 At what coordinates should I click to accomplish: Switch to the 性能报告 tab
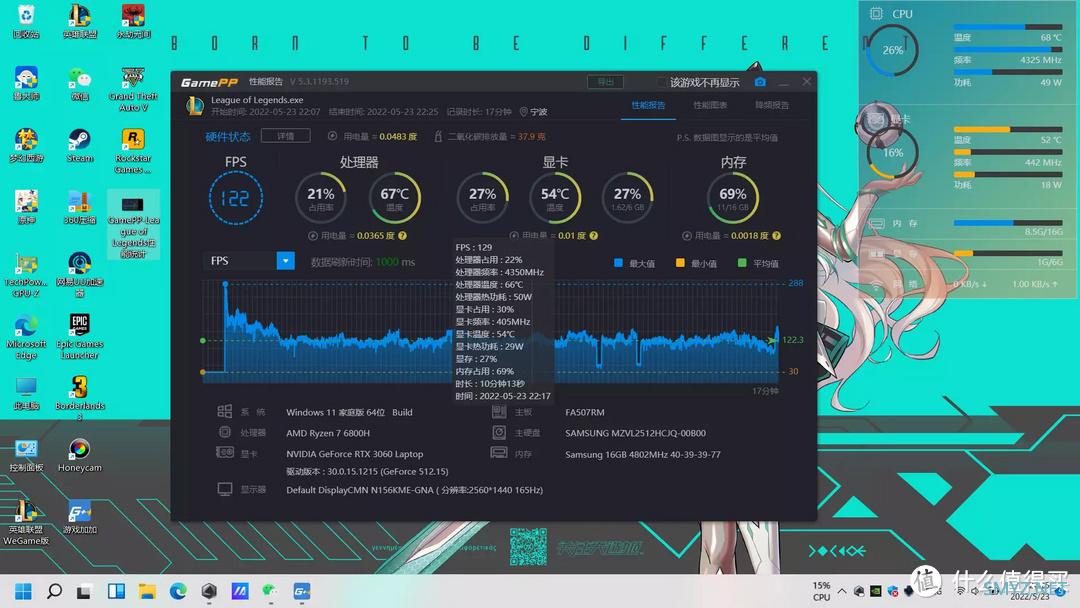coord(648,105)
